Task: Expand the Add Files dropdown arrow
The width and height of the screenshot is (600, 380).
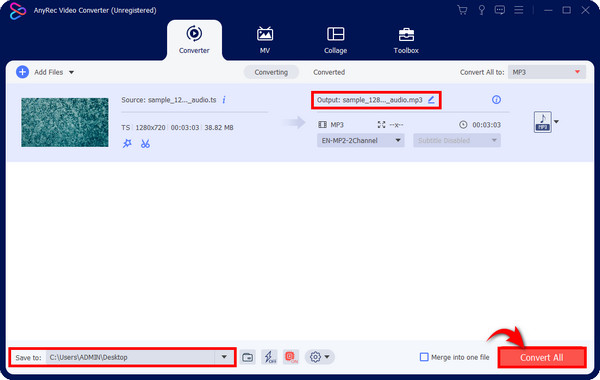Action: [x=71, y=72]
